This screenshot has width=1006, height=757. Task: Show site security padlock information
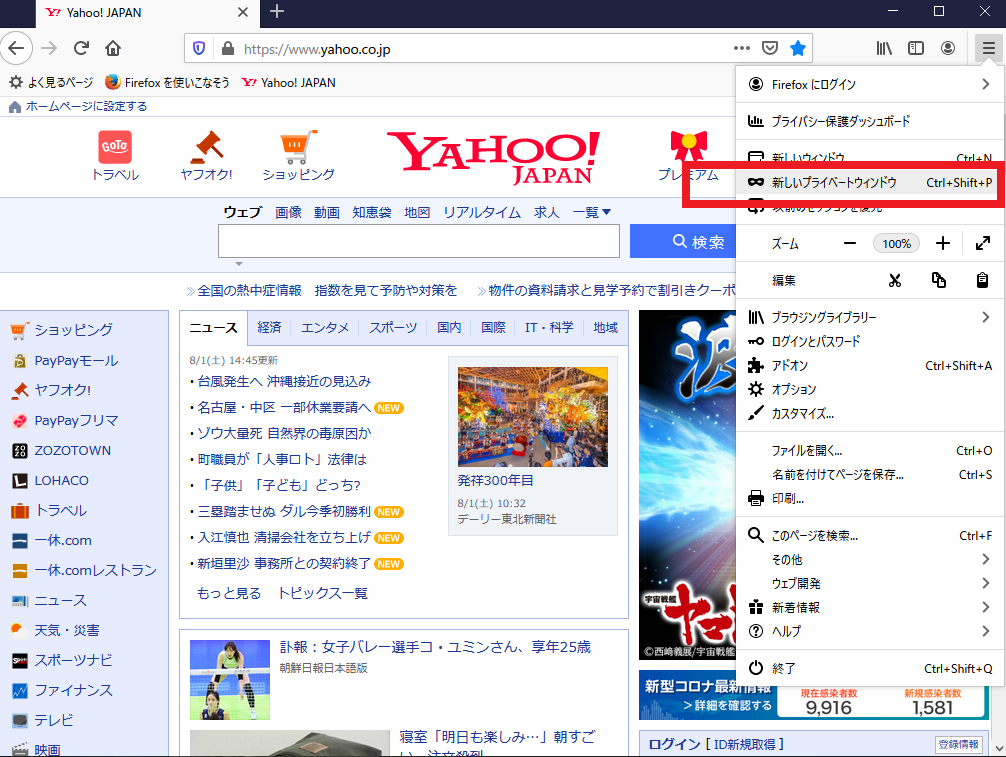tap(227, 49)
